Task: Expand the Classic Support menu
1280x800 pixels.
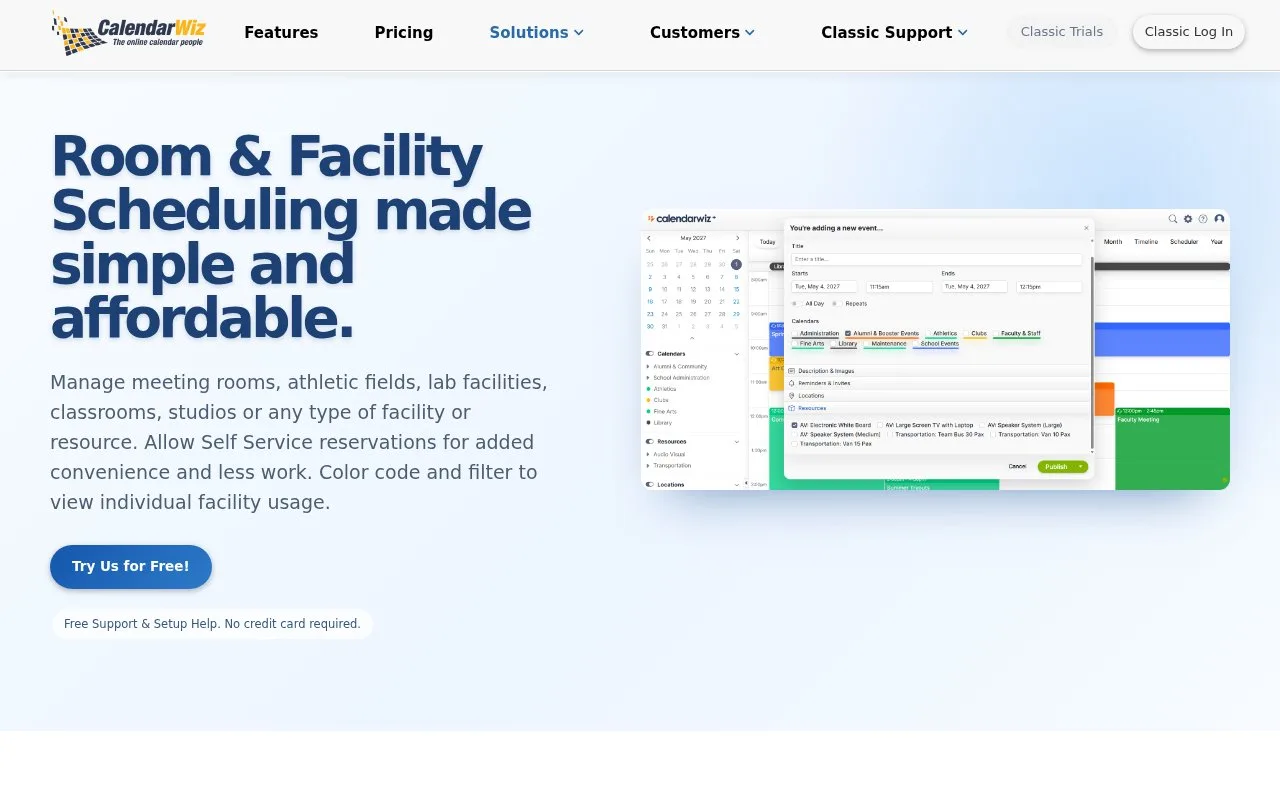Action: (894, 32)
